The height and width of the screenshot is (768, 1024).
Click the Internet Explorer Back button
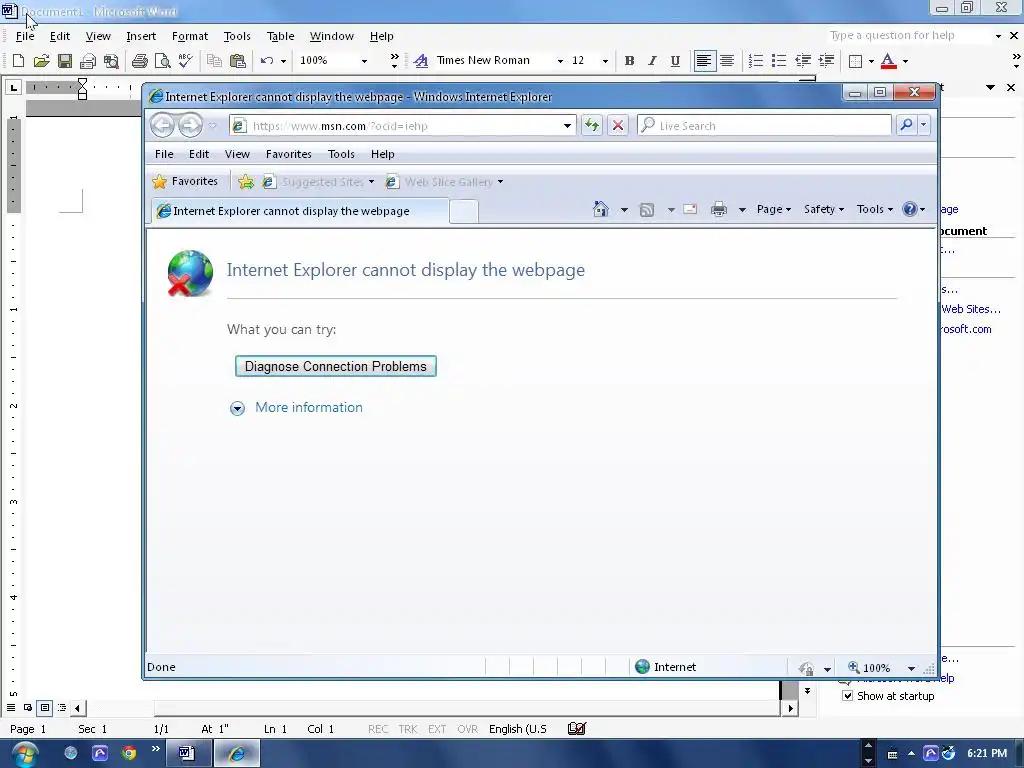[x=162, y=125]
